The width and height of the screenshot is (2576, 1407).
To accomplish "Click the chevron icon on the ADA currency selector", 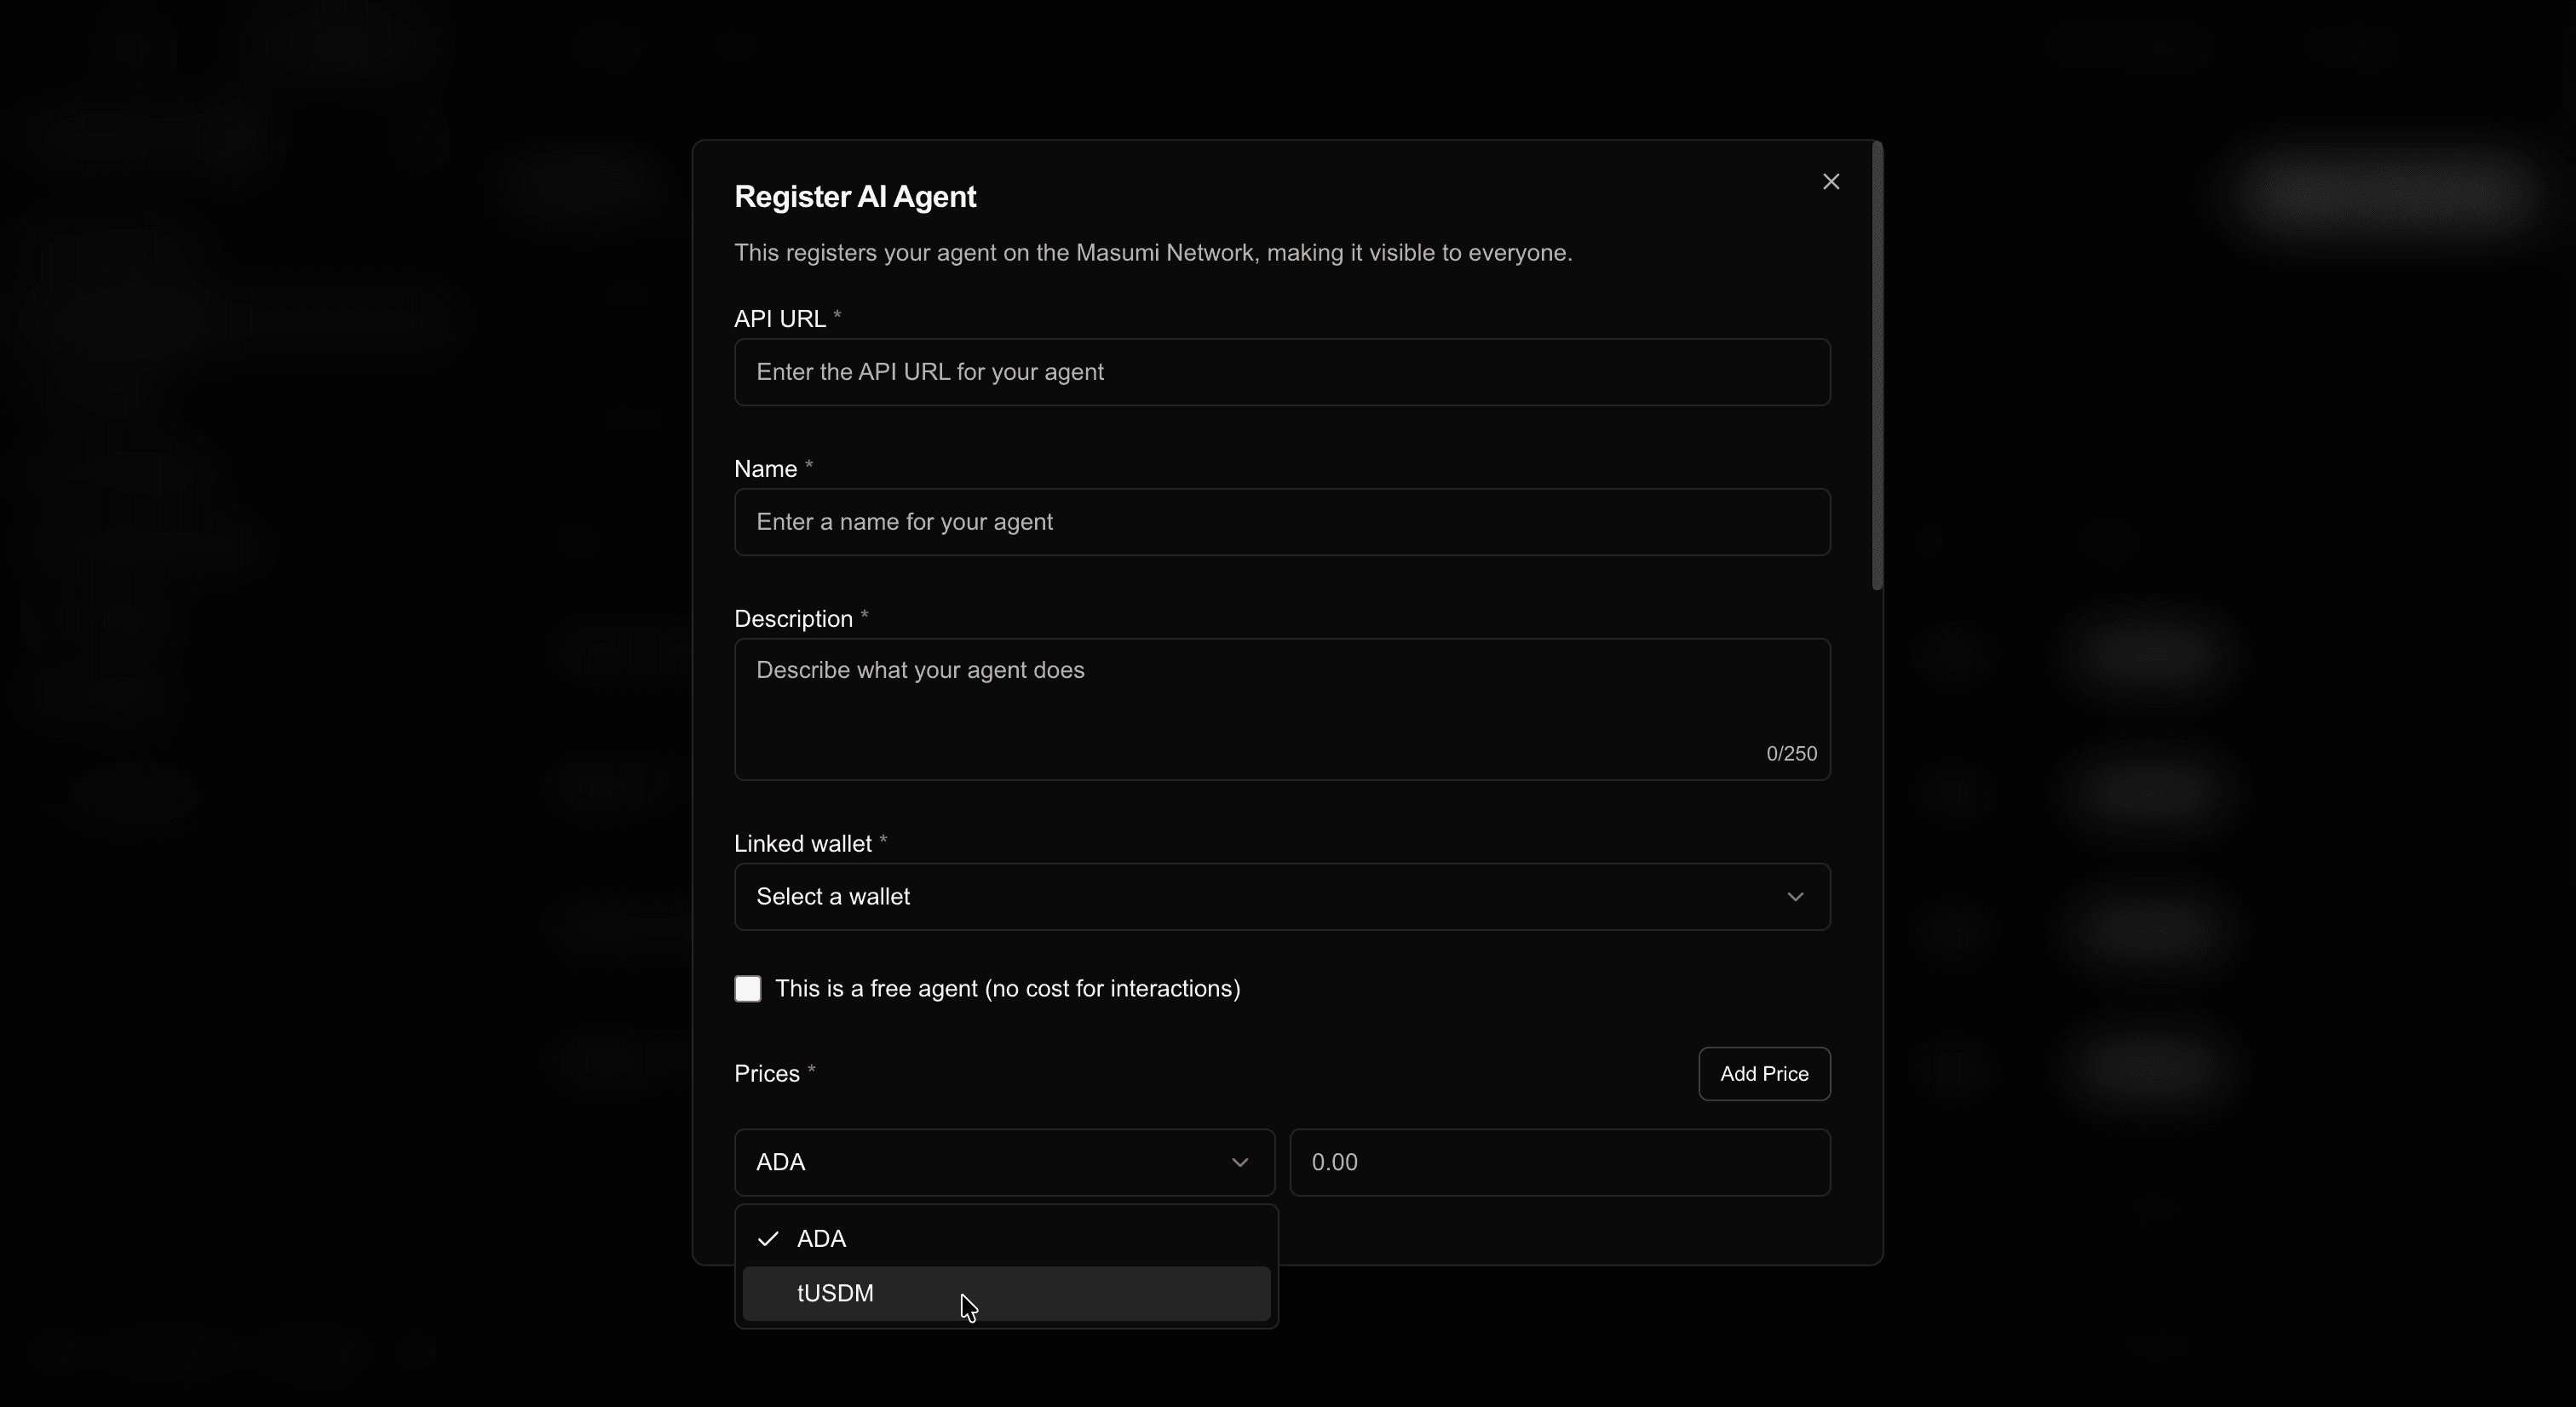I will click(x=1240, y=1162).
